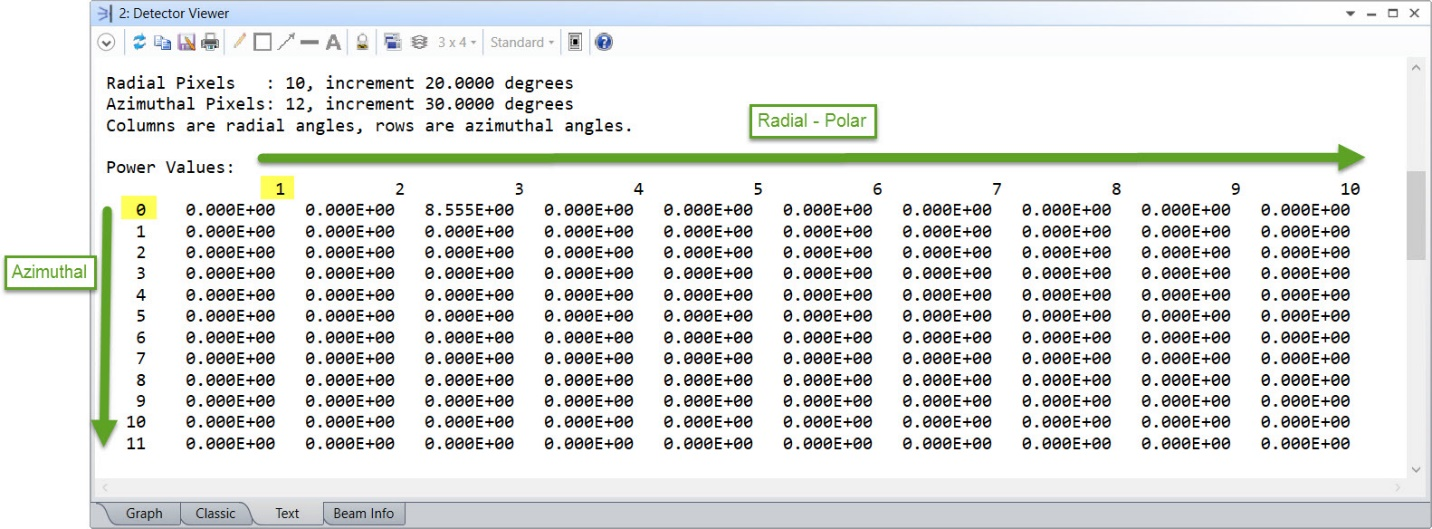1432x529 pixels.
Task: Click the Print icon
Action: click(210, 42)
